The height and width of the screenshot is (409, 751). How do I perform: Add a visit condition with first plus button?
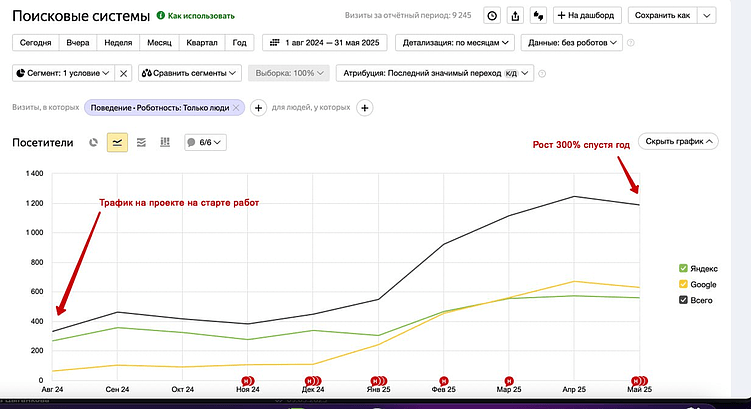coord(258,108)
